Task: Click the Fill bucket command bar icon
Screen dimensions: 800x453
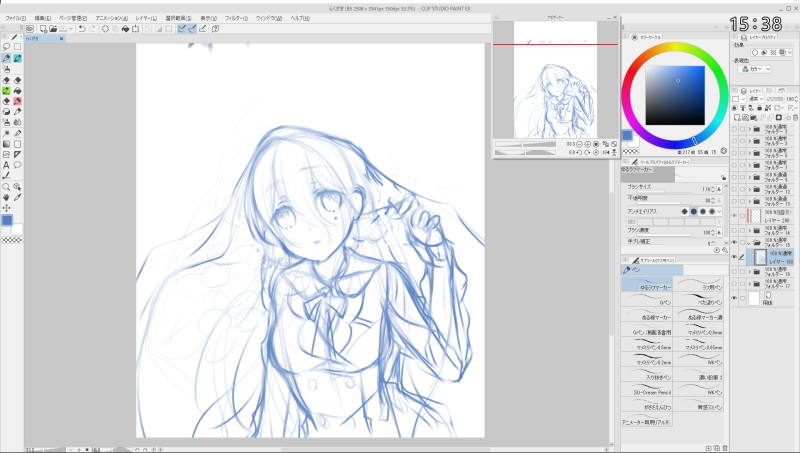Action: tap(125, 29)
